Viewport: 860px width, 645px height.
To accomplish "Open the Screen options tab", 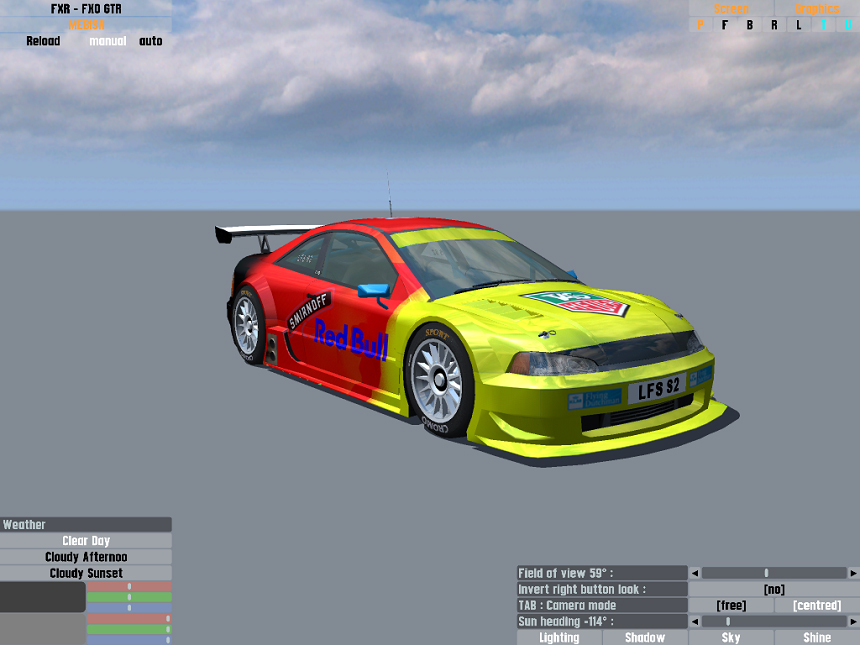I will [731, 9].
